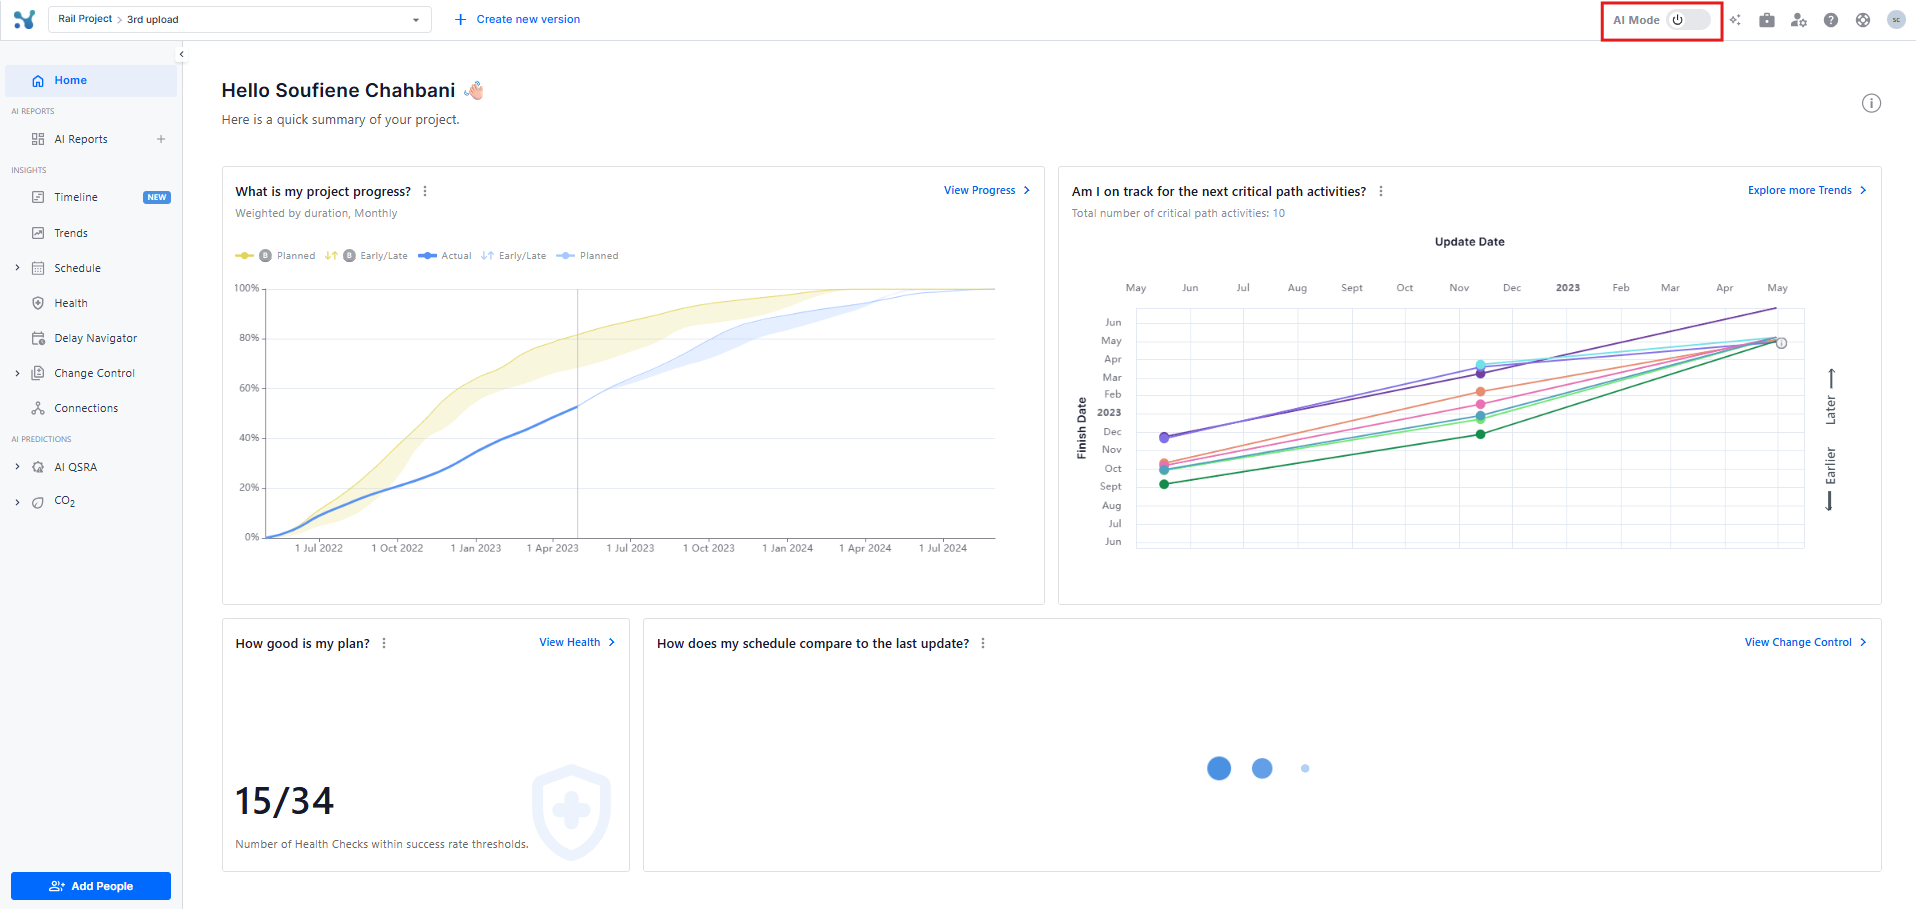Click the SC user avatar
The image size is (1916, 909).
1896,20
